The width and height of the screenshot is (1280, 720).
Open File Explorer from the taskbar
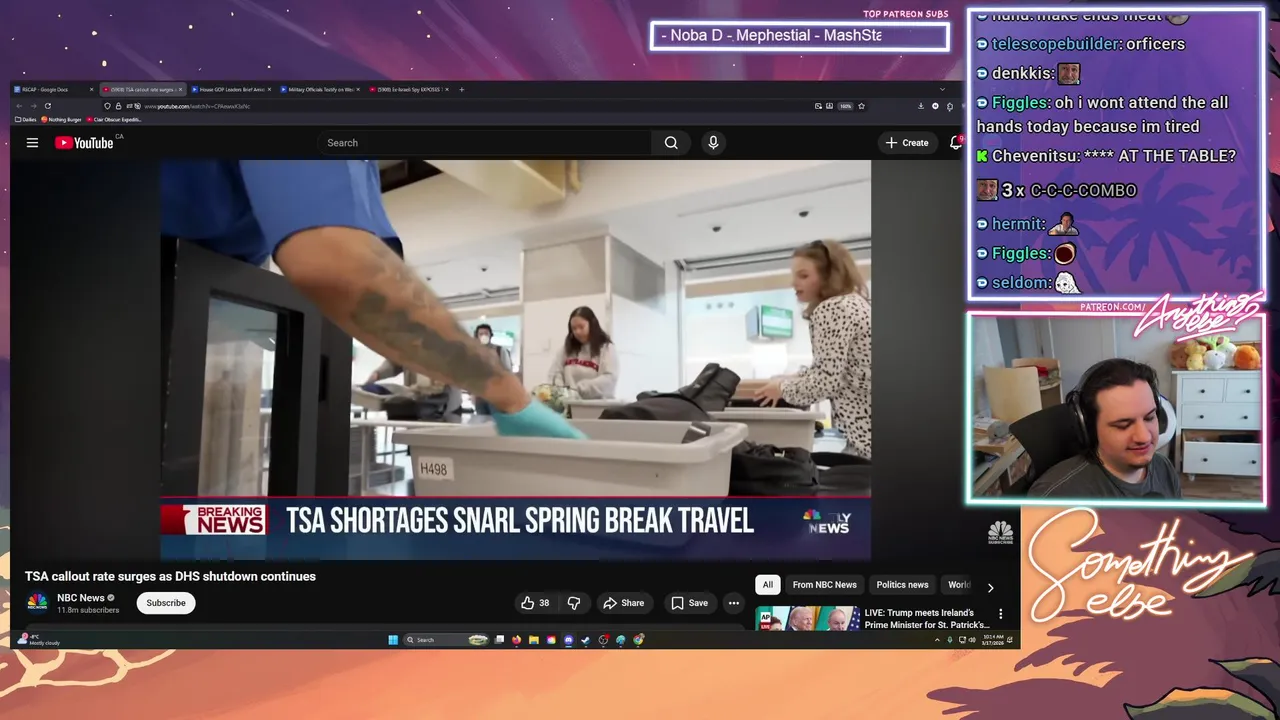(x=534, y=640)
